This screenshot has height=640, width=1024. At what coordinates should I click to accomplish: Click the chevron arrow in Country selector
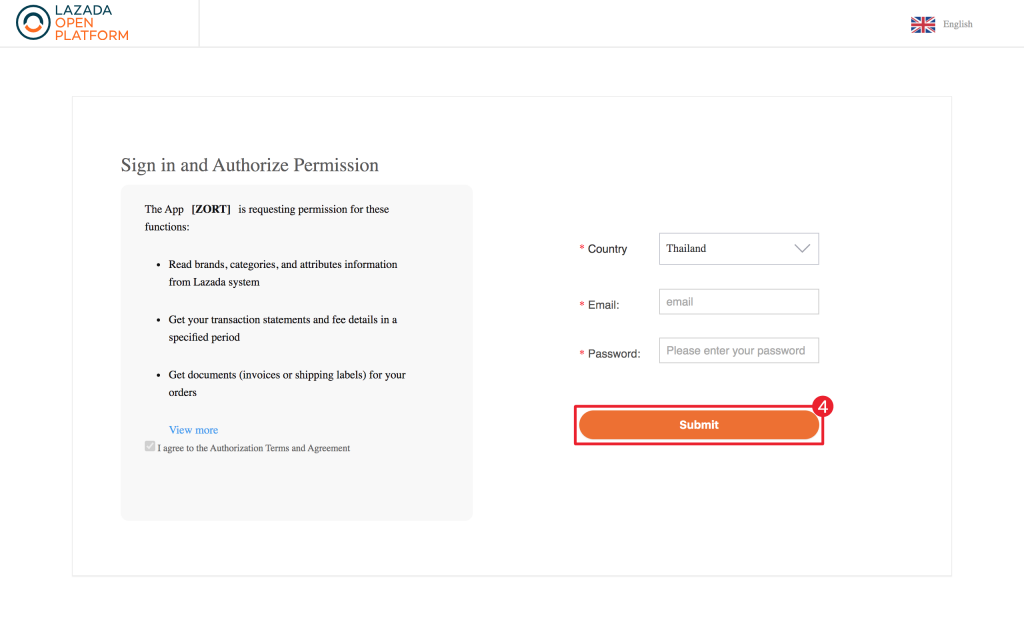point(802,249)
